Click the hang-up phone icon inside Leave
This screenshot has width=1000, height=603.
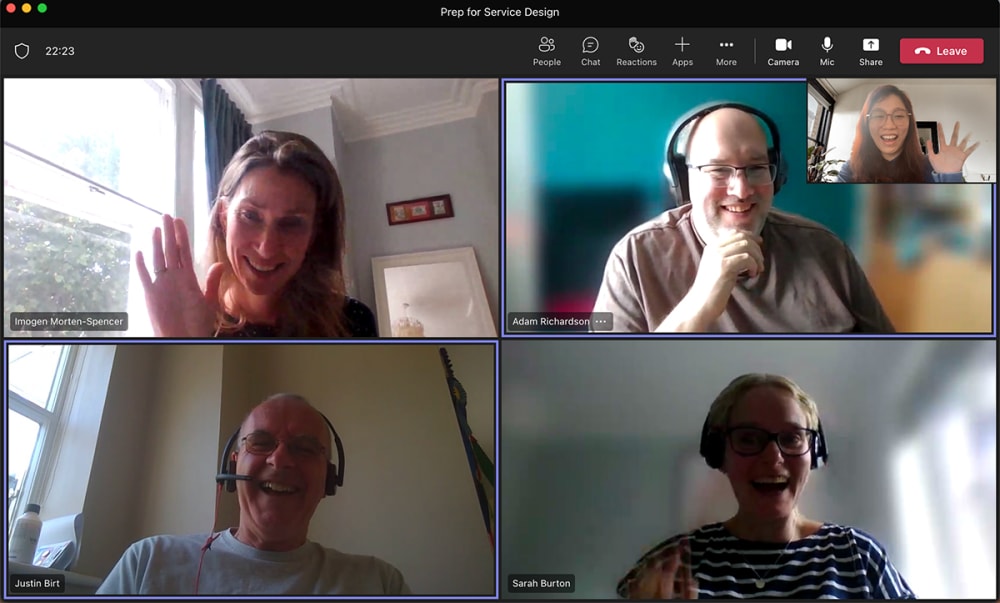click(x=923, y=50)
